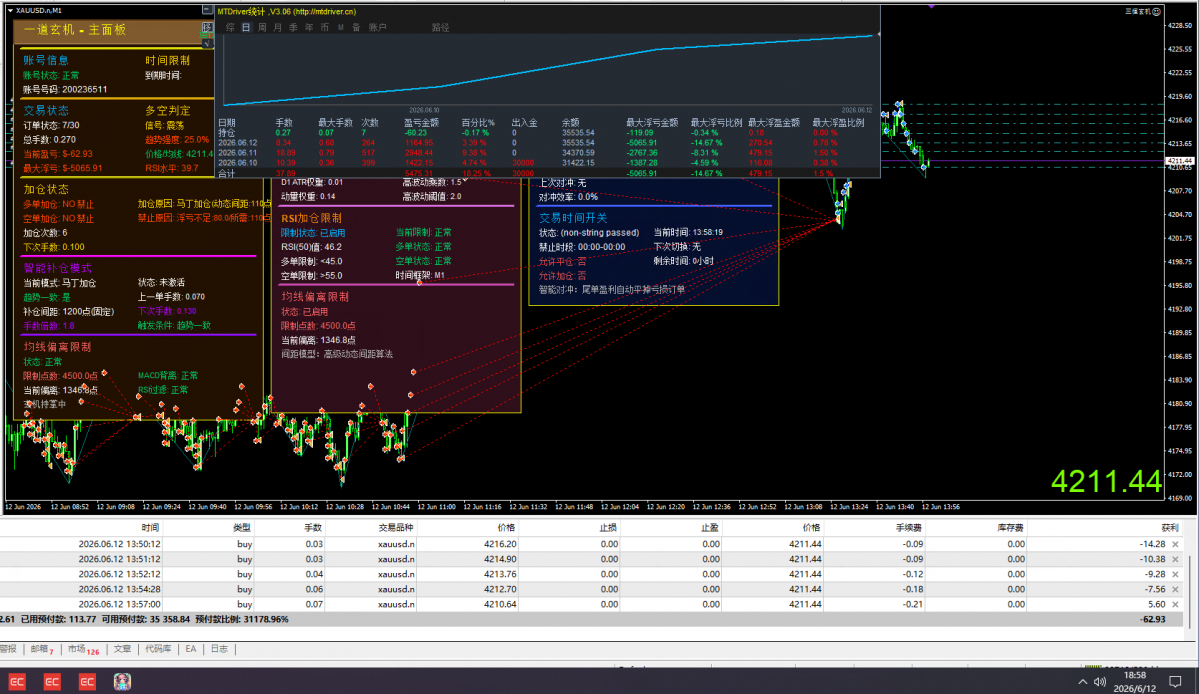The width and height of the screenshot is (1199, 694).
Task: Switch to the 代码库 code base tab
Action: click(x=158, y=649)
